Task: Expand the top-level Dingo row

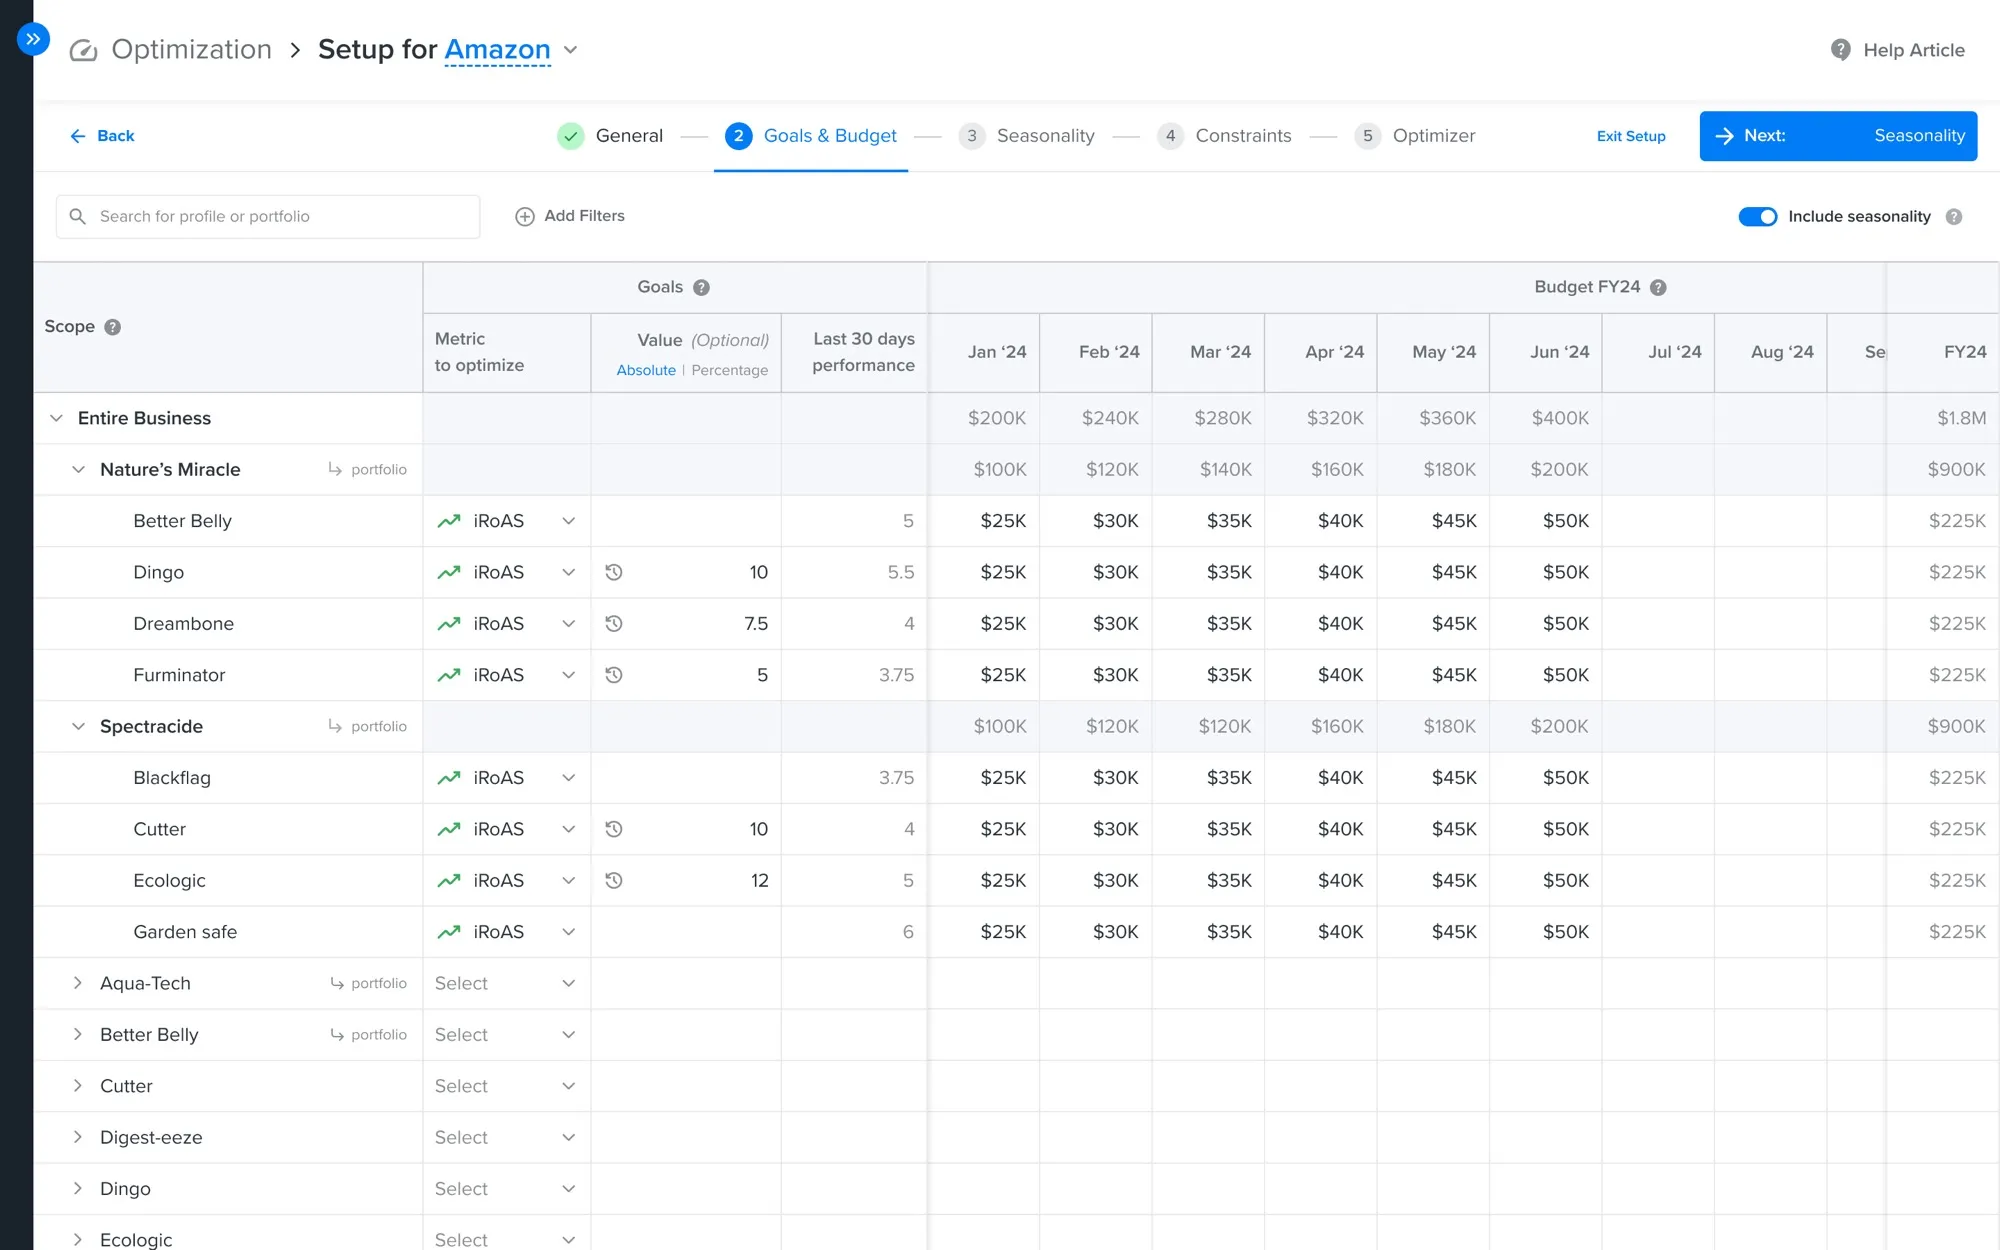Action: coord(78,1188)
